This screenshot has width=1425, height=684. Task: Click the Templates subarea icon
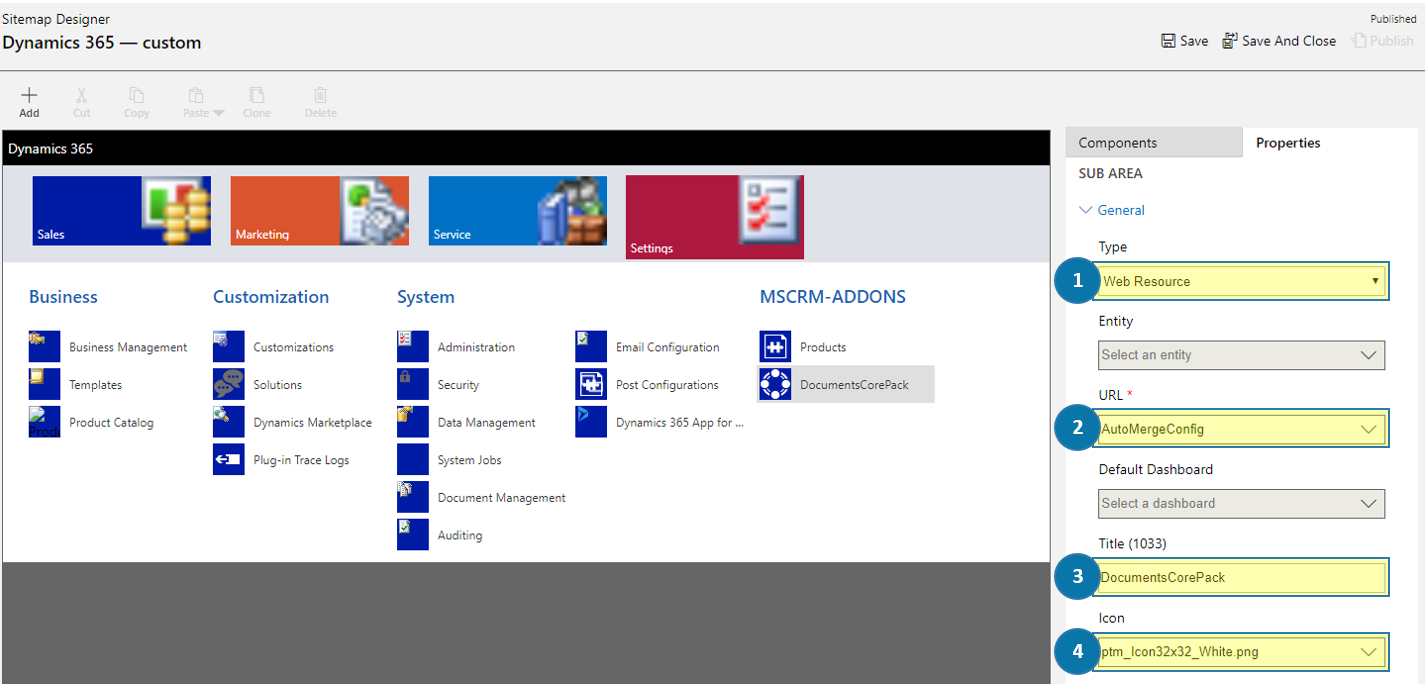click(45, 384)
